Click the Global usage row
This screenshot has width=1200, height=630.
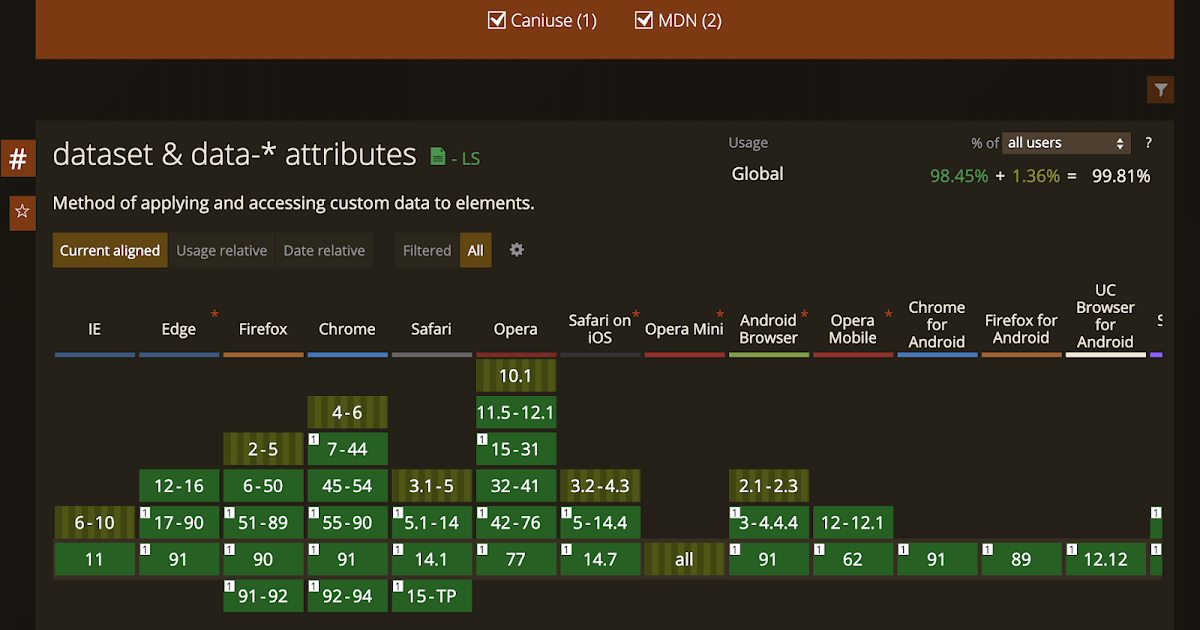pos(757,173)
